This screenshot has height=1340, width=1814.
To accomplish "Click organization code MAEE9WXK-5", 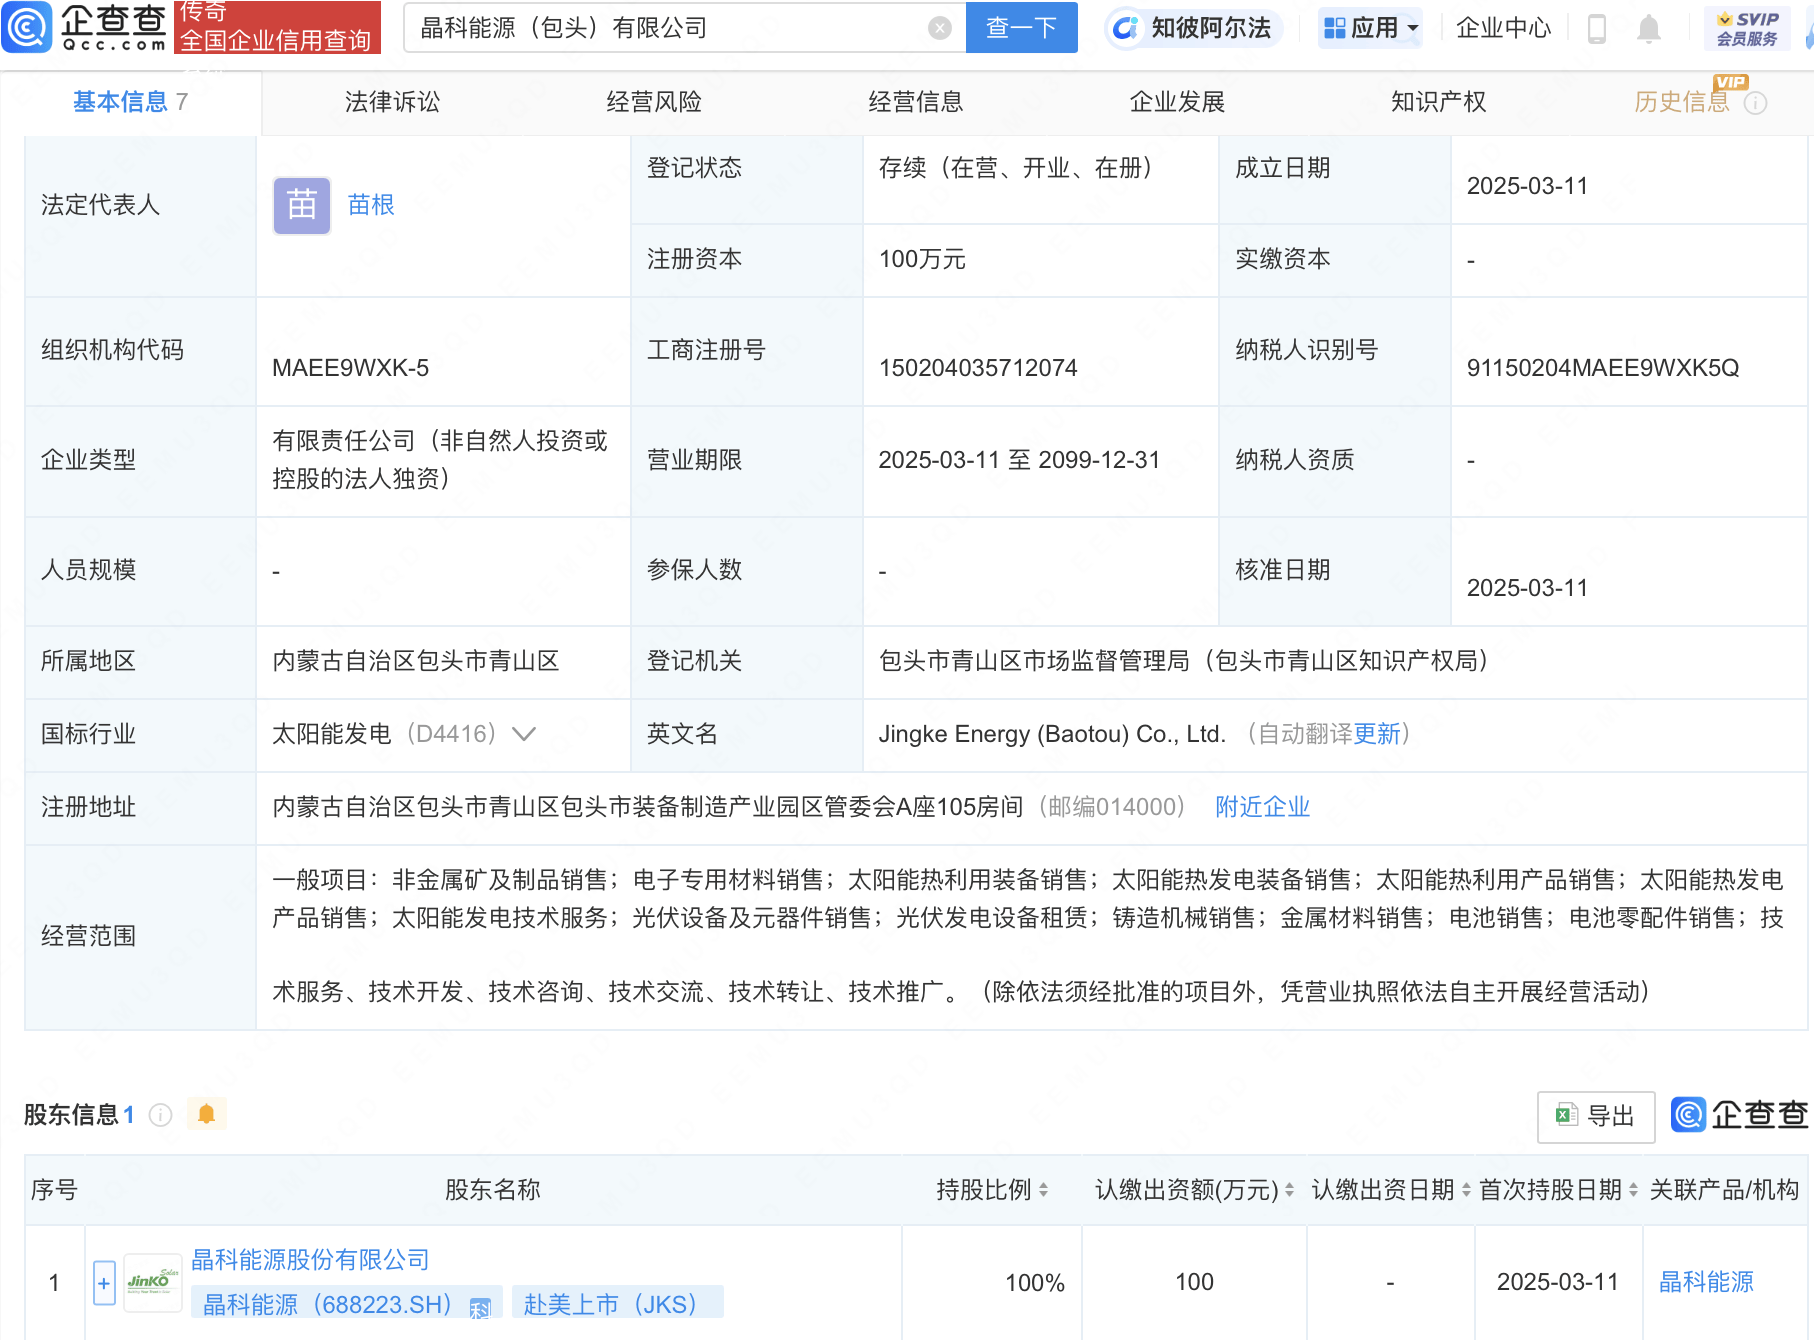I will point(350,368).
